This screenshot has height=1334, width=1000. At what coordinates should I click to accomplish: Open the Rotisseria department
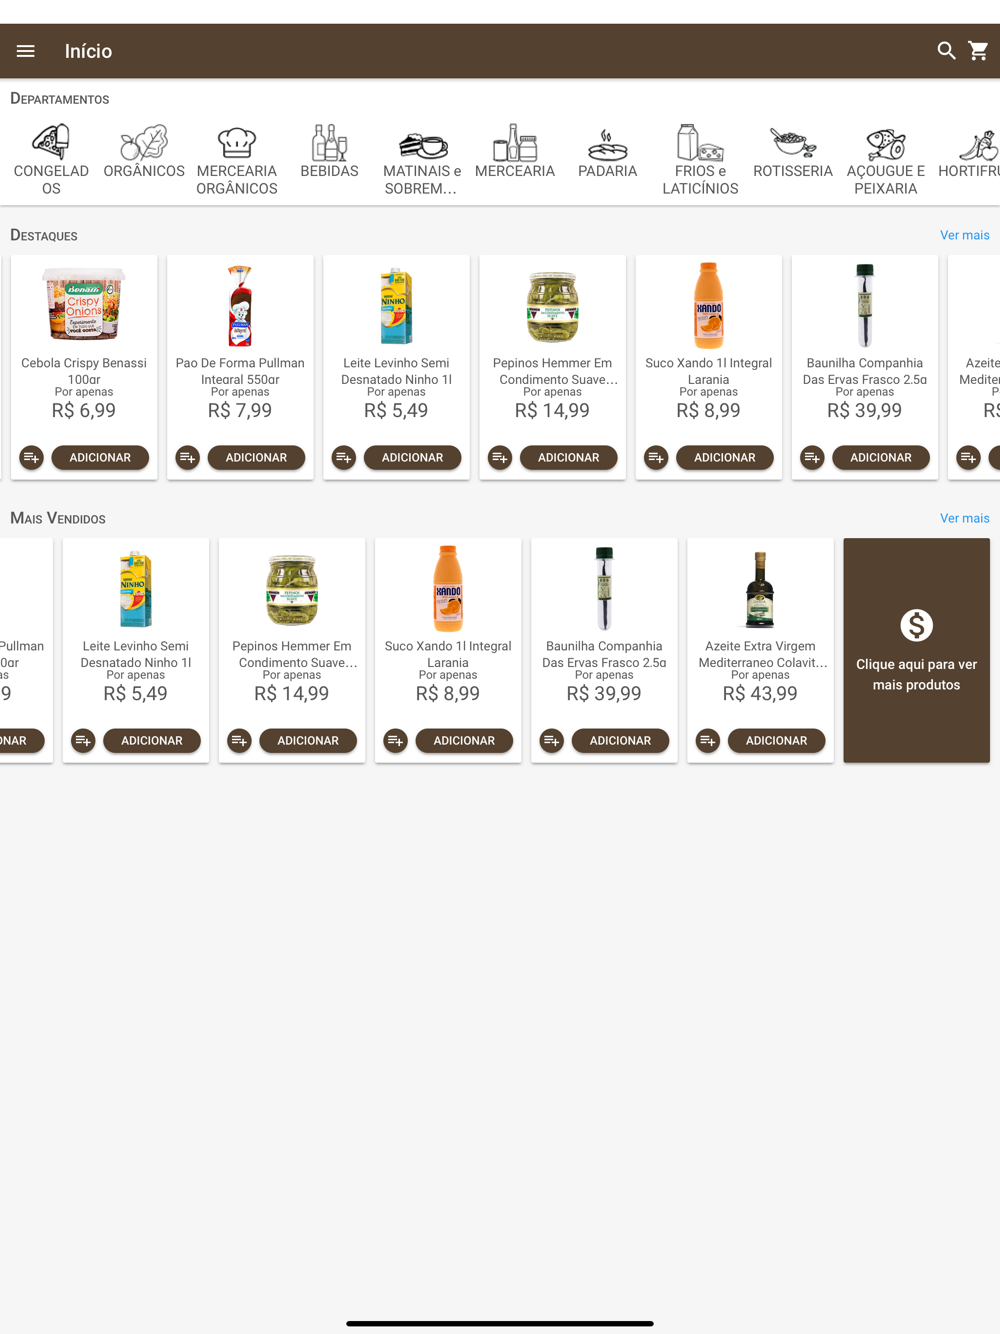click(x=793, y=152)
